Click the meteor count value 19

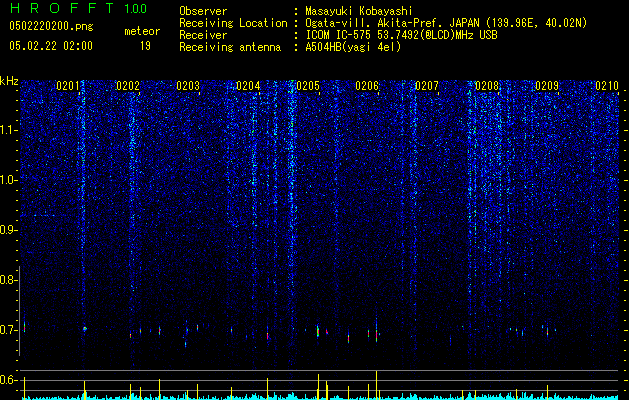(145, 46)
